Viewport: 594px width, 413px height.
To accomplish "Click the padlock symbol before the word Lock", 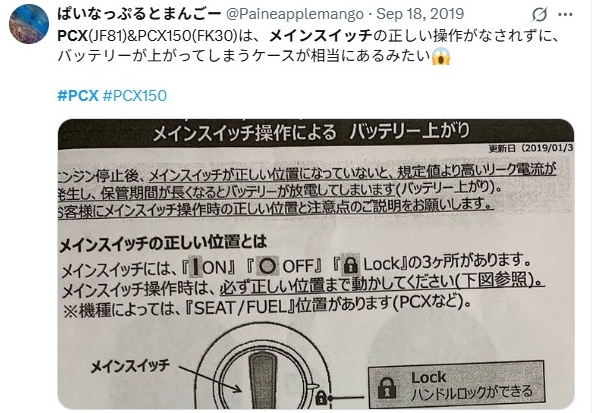I will 350,264.
